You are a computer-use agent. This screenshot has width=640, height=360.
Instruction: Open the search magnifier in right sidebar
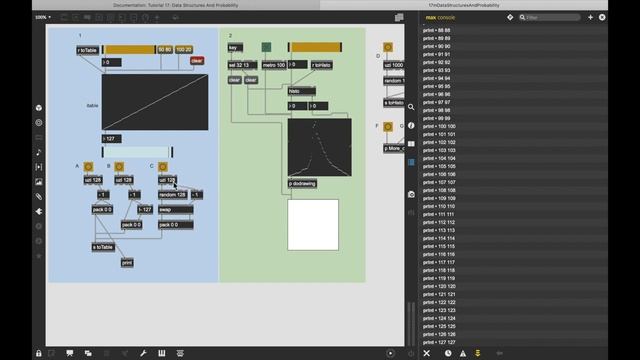click(411, 107)
